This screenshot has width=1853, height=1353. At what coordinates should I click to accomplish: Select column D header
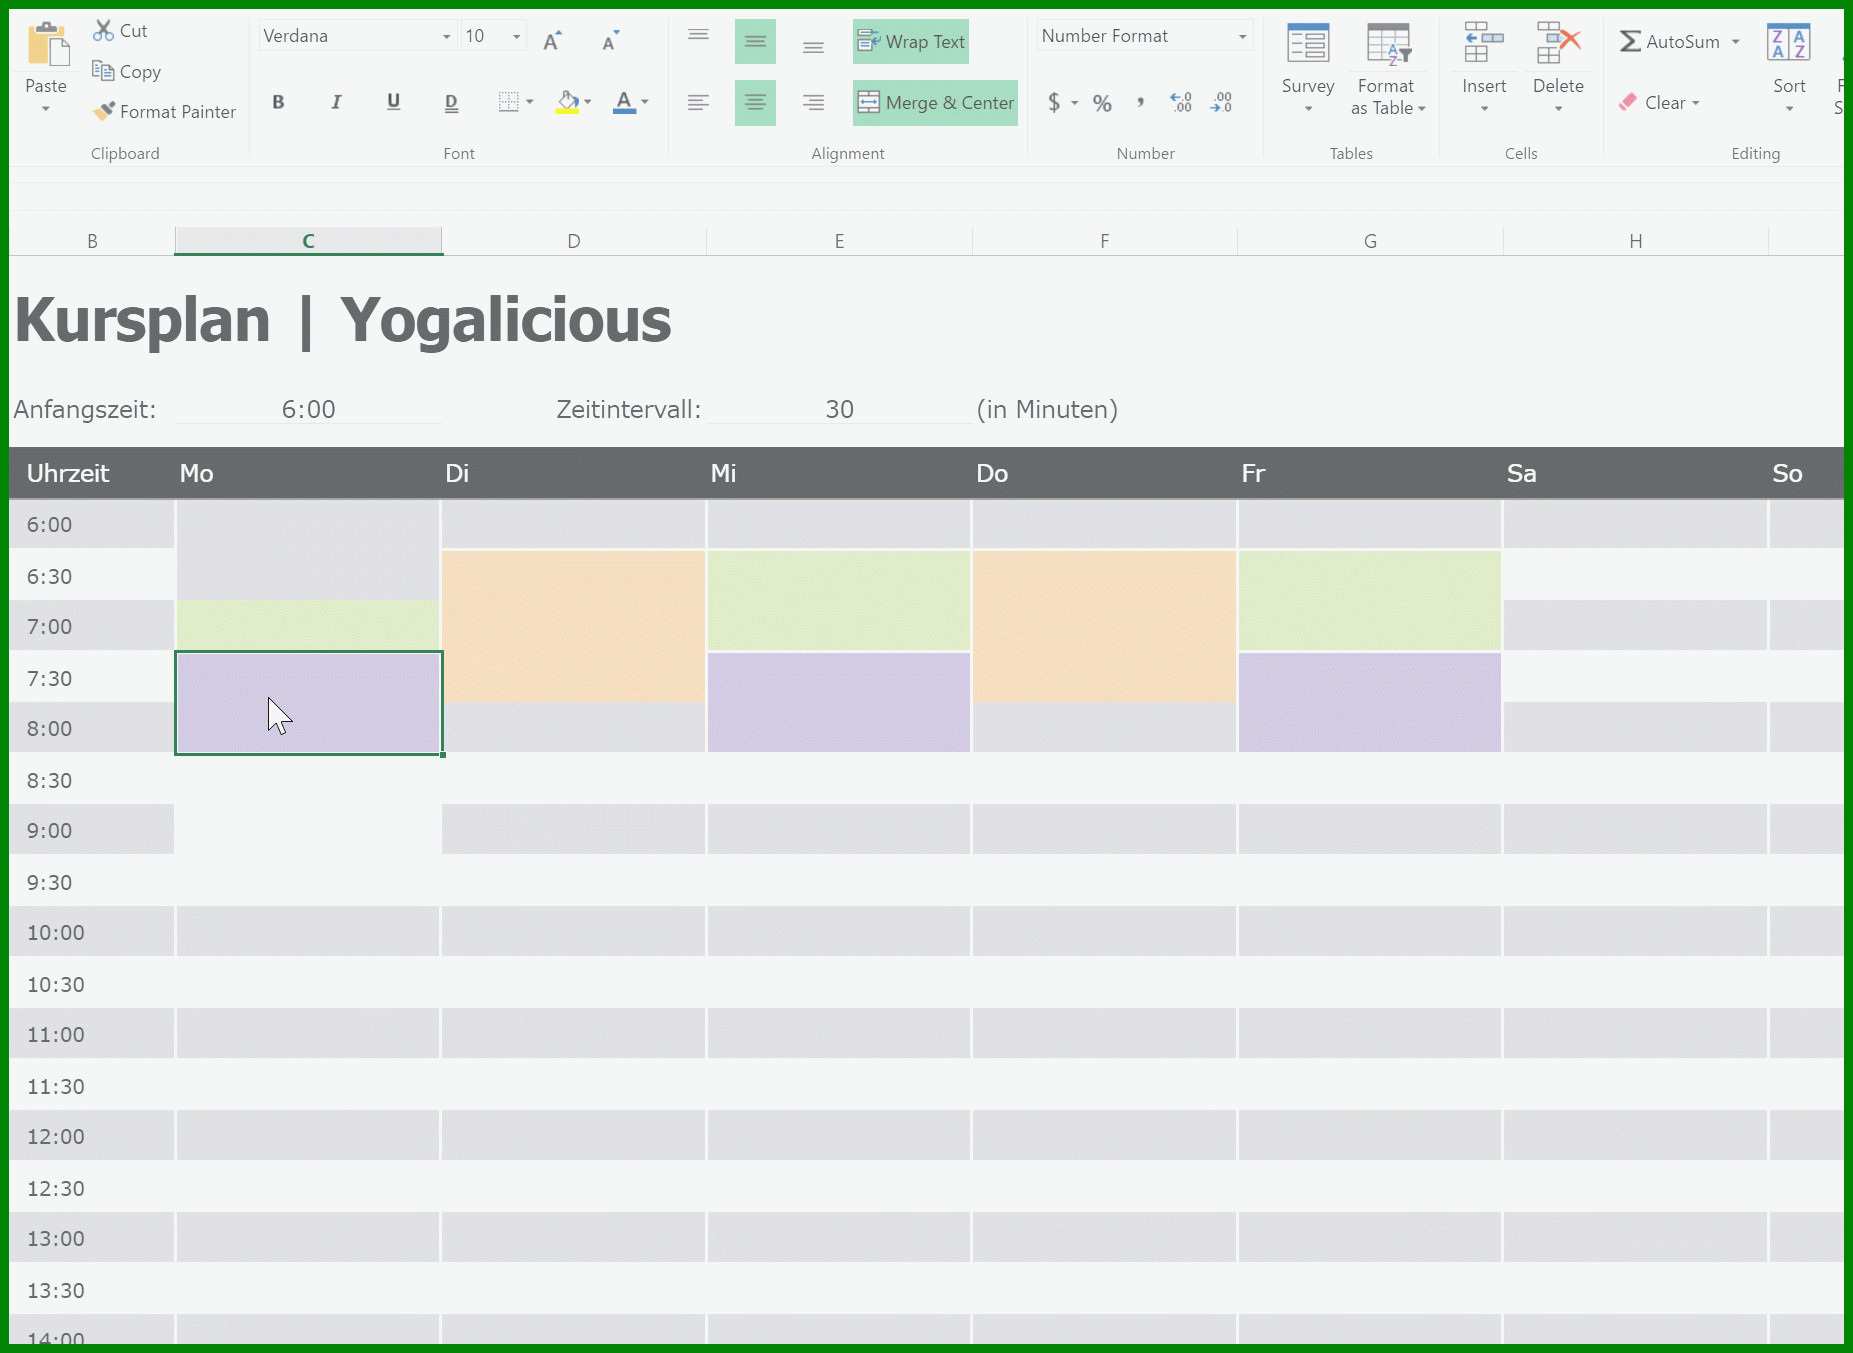tap(574, 241)
